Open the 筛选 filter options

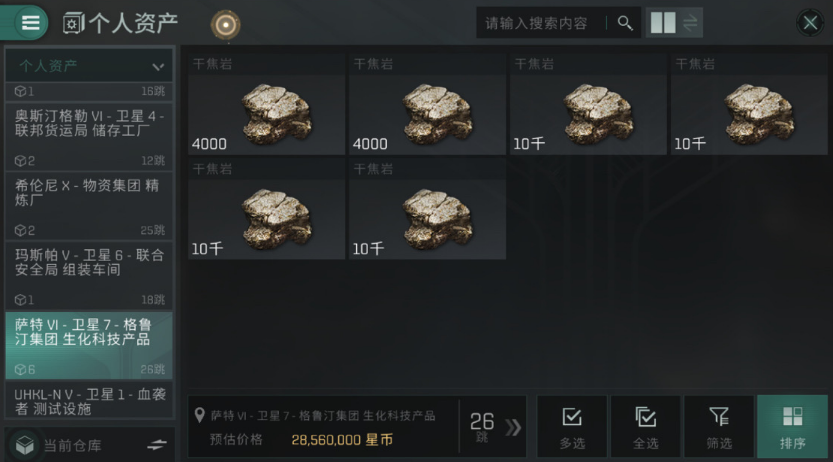[719, 426]
